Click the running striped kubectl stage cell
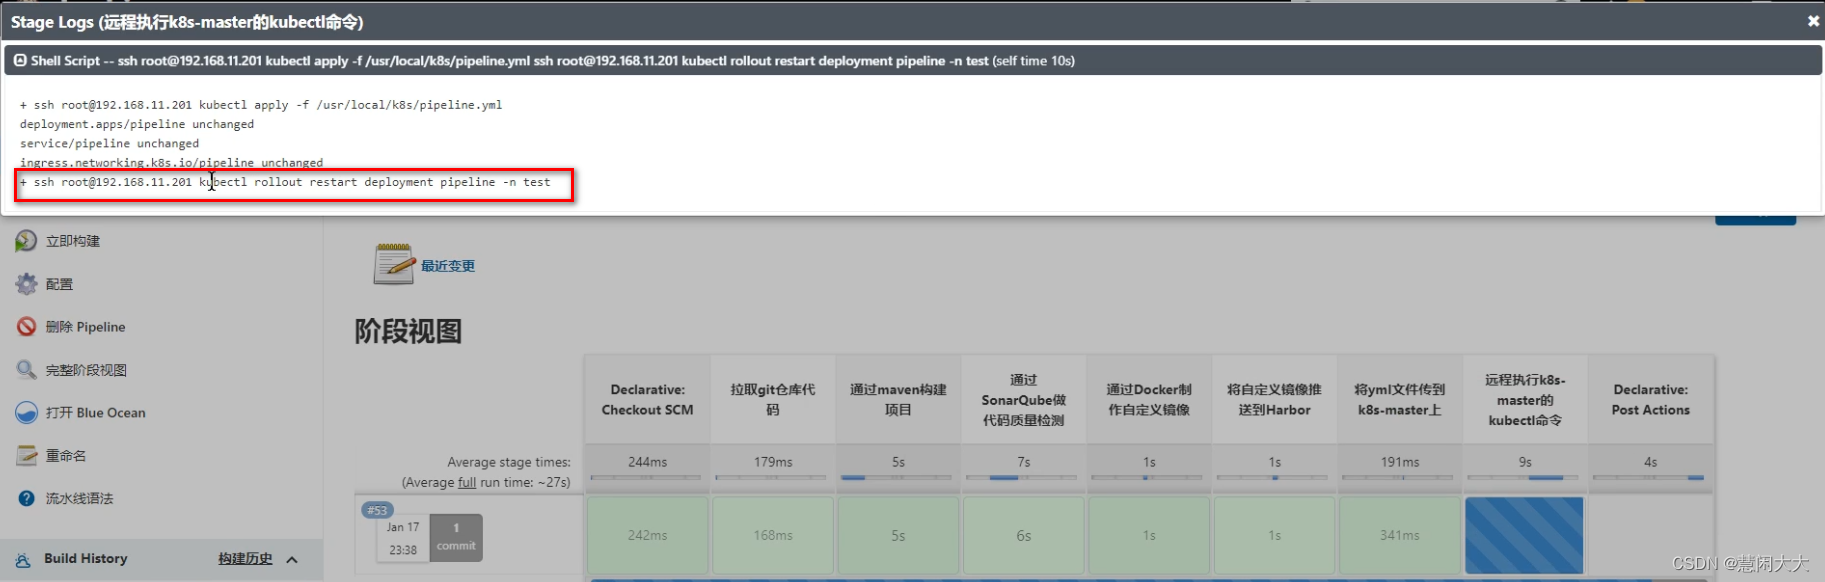The image size is (1825, 582). [x=1524, y=536]
